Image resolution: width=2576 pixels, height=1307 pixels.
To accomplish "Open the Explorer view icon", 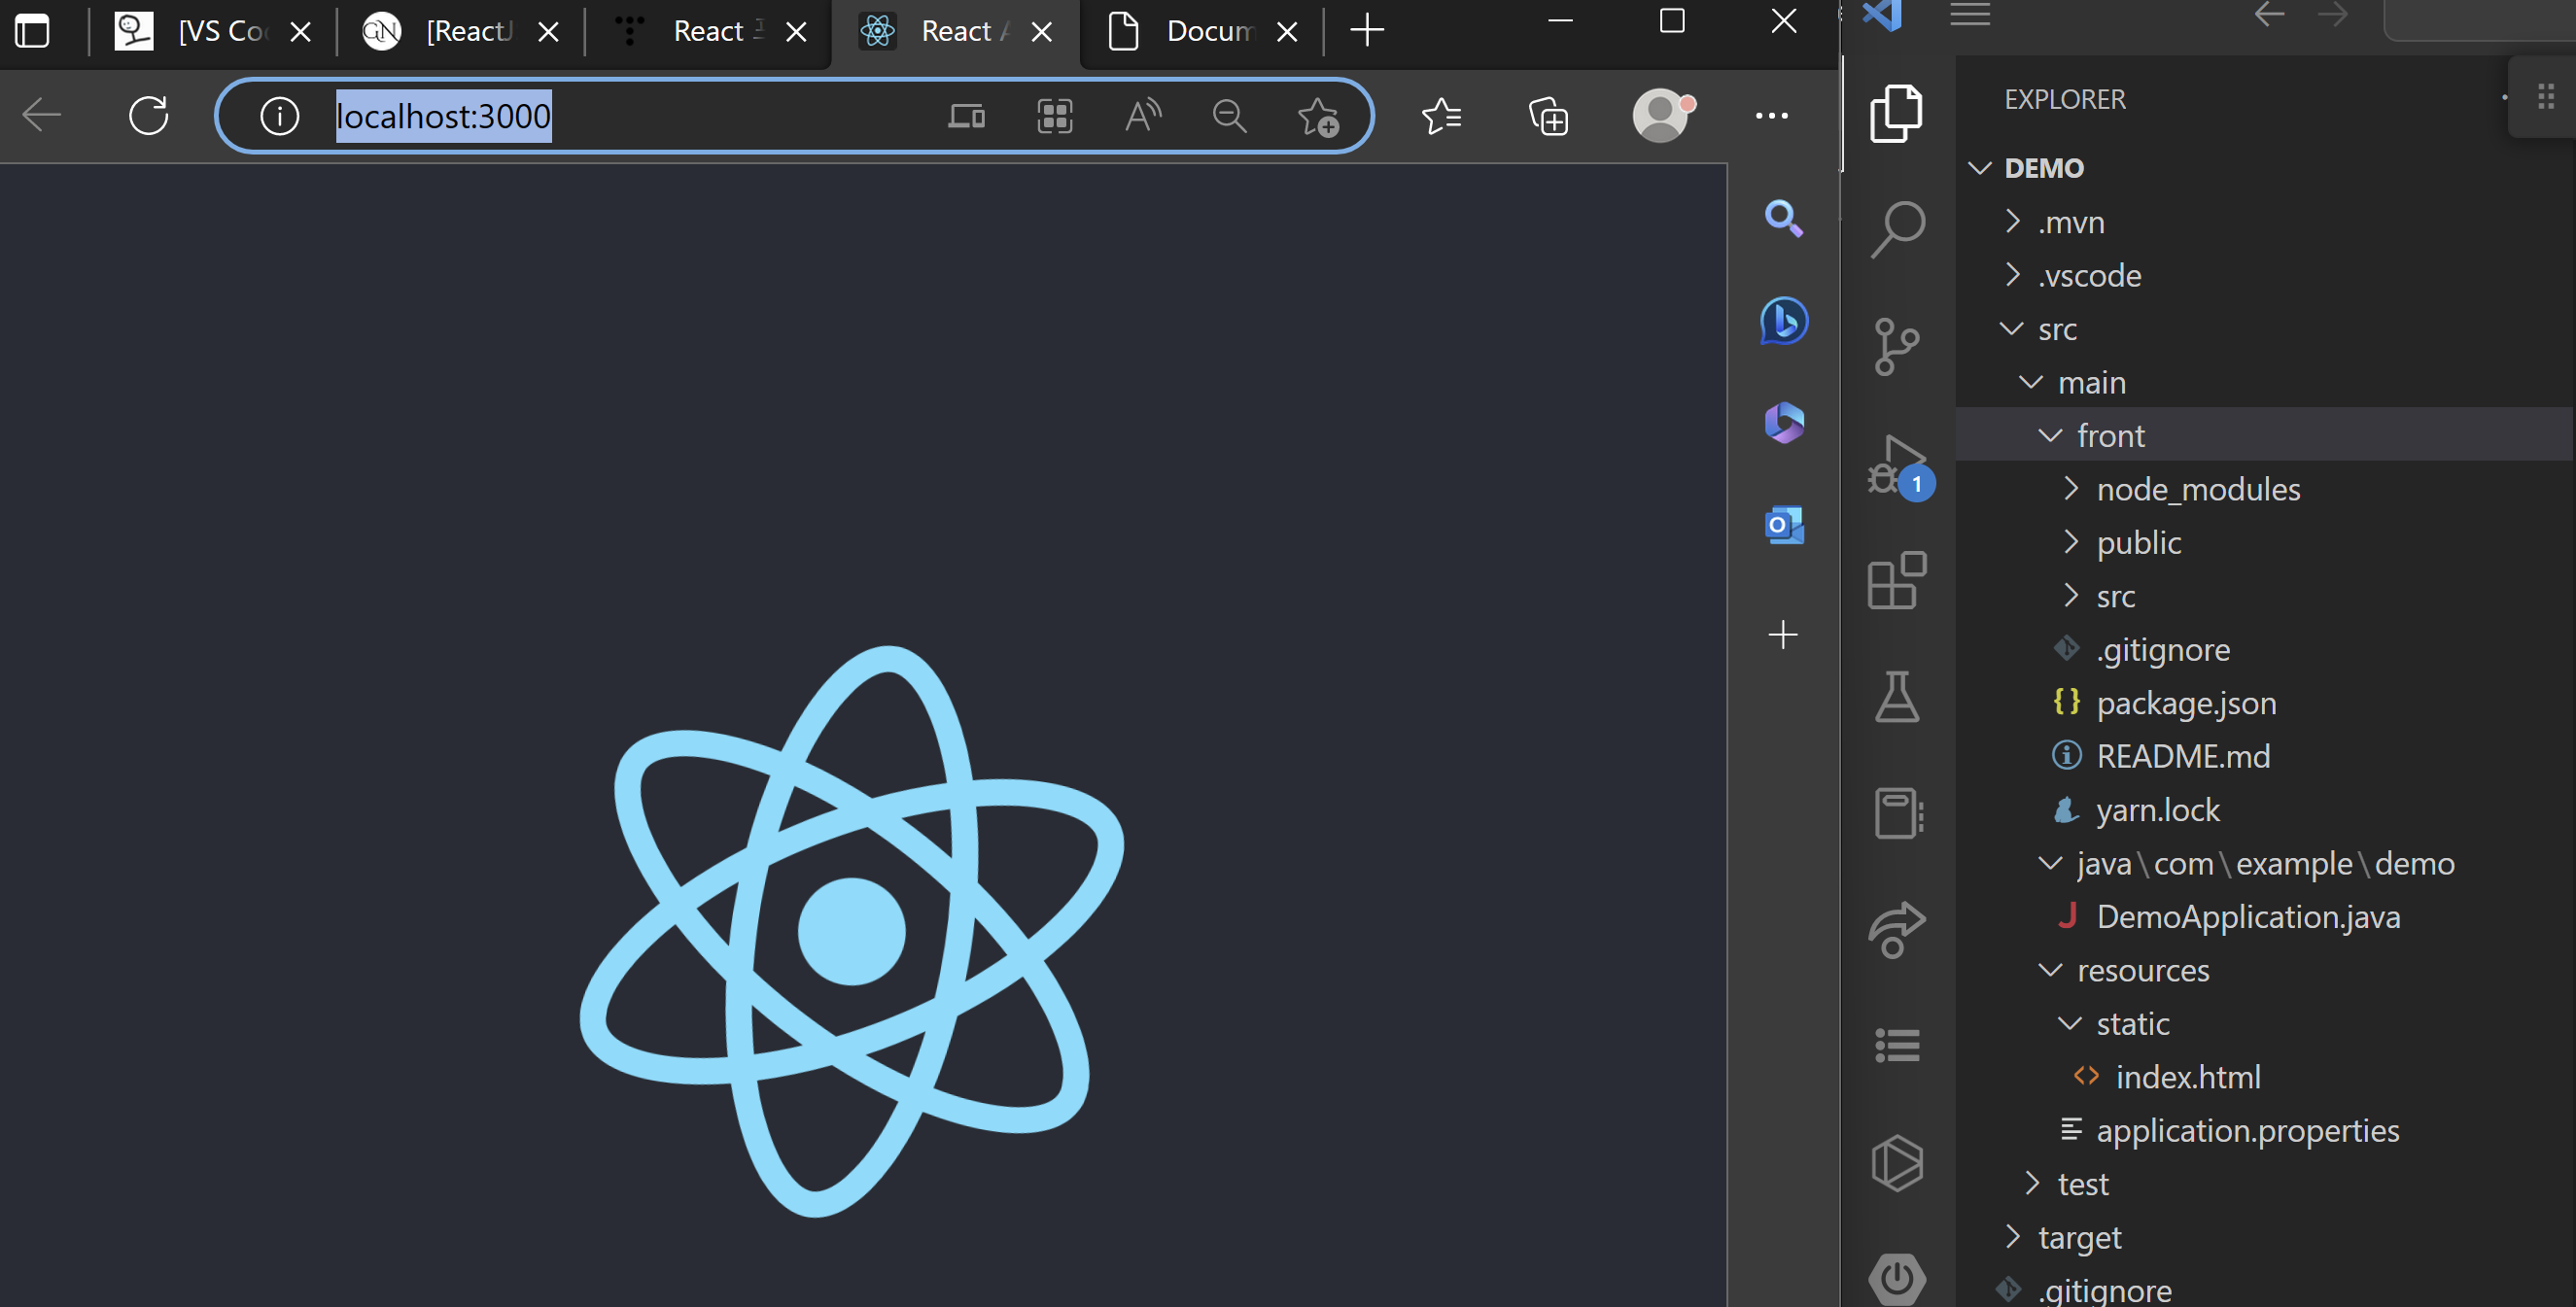I will [1897, 112].
